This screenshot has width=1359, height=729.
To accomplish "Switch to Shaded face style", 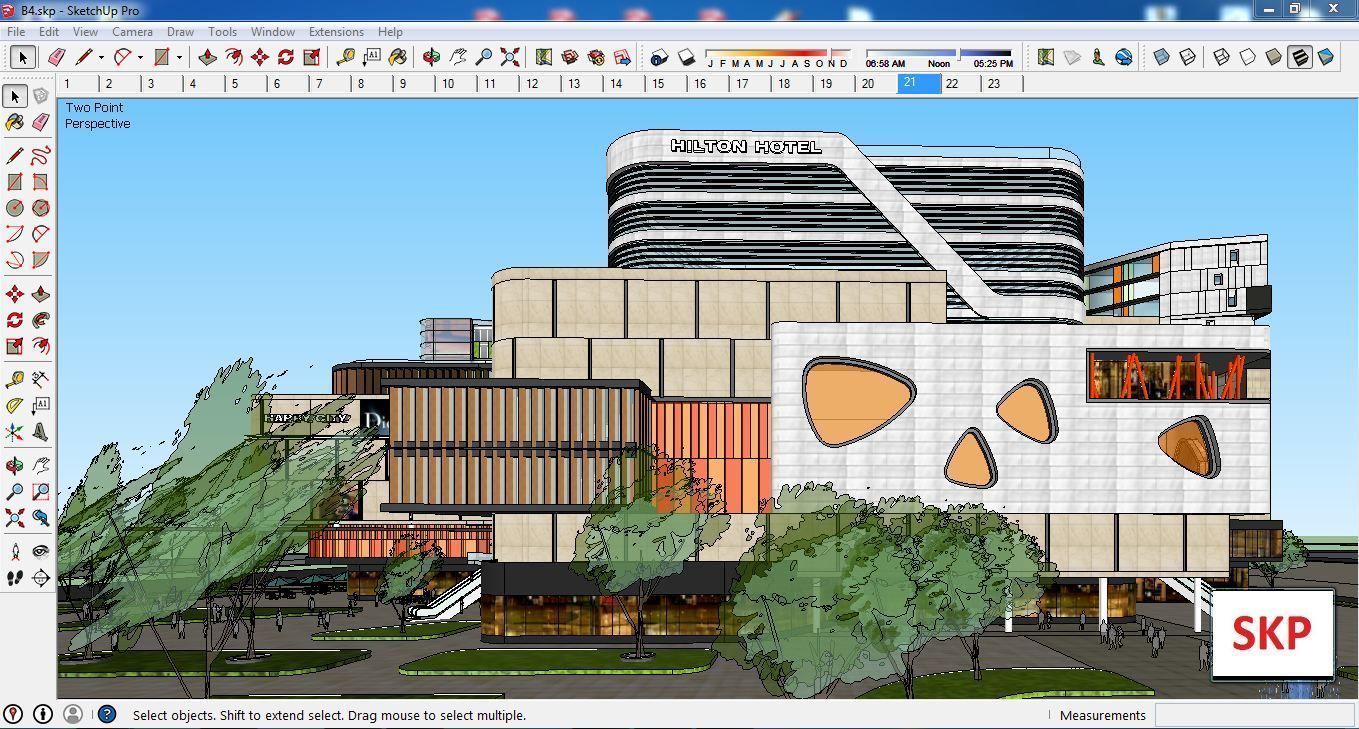I will pos(1274,57).
